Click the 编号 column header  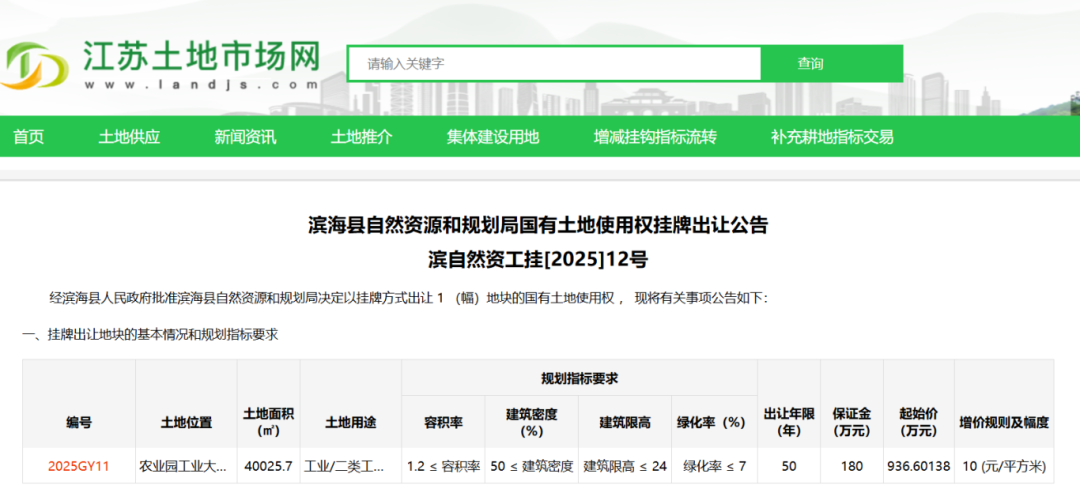coord(79,422)
